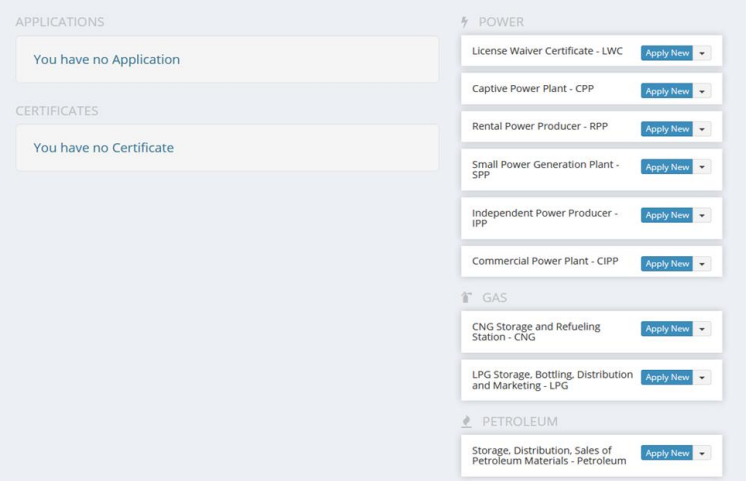Image resolution: width=746 pixels, height=481 pixels.
Task: Apply new Rental Power Producer - RPP
Action: tap(667, 129)
